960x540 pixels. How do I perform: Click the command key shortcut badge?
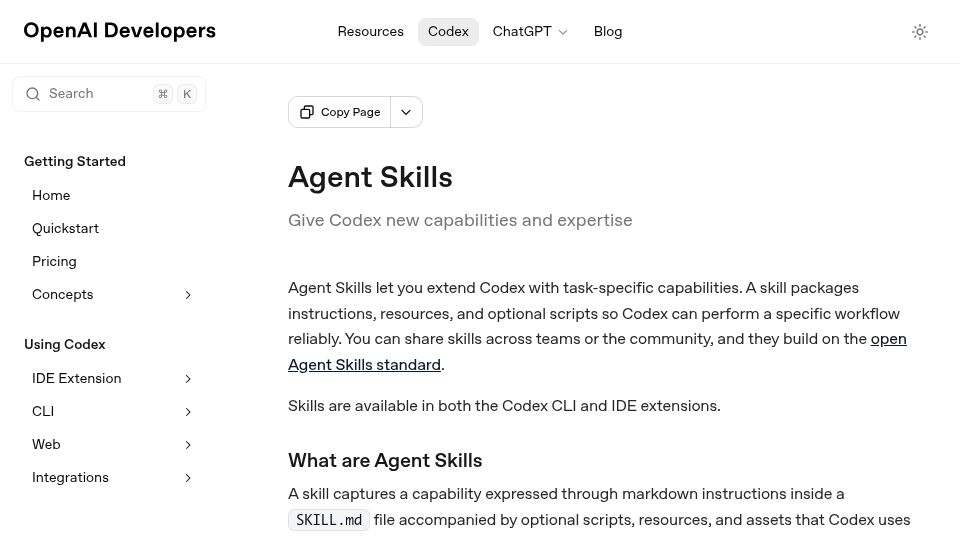click(x=163, y=94)
